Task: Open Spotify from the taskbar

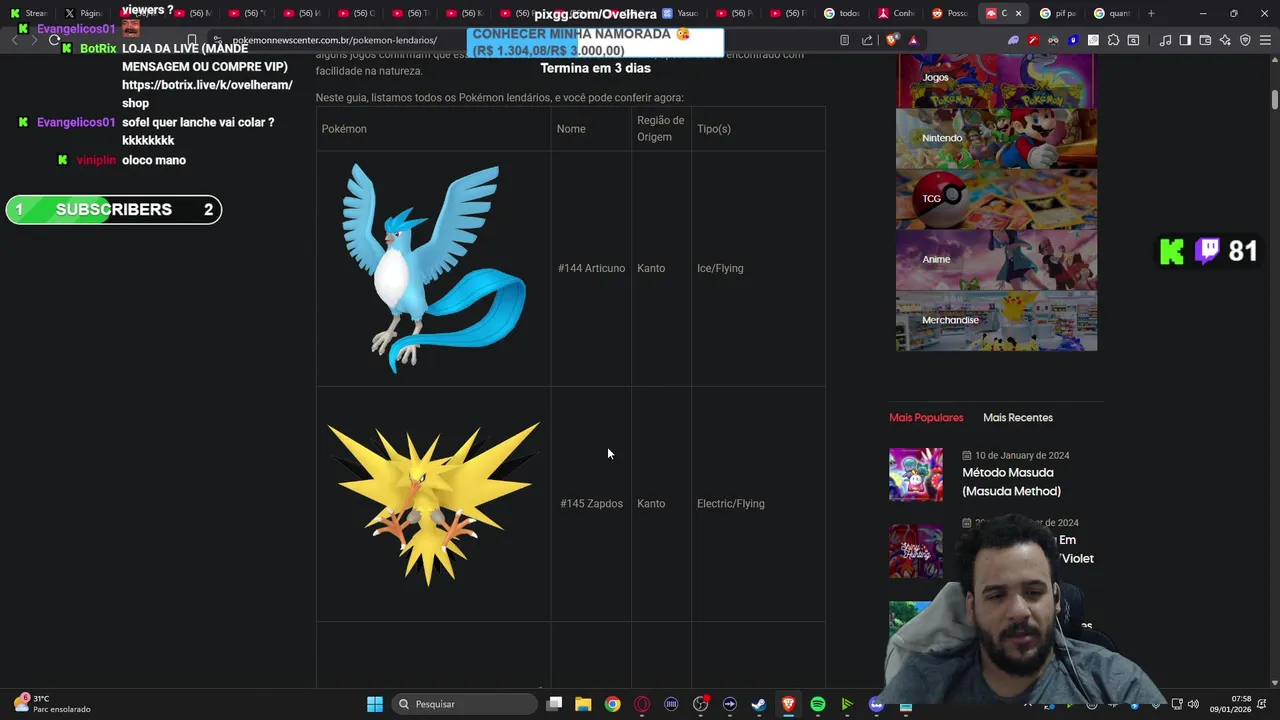Action: 817,704
